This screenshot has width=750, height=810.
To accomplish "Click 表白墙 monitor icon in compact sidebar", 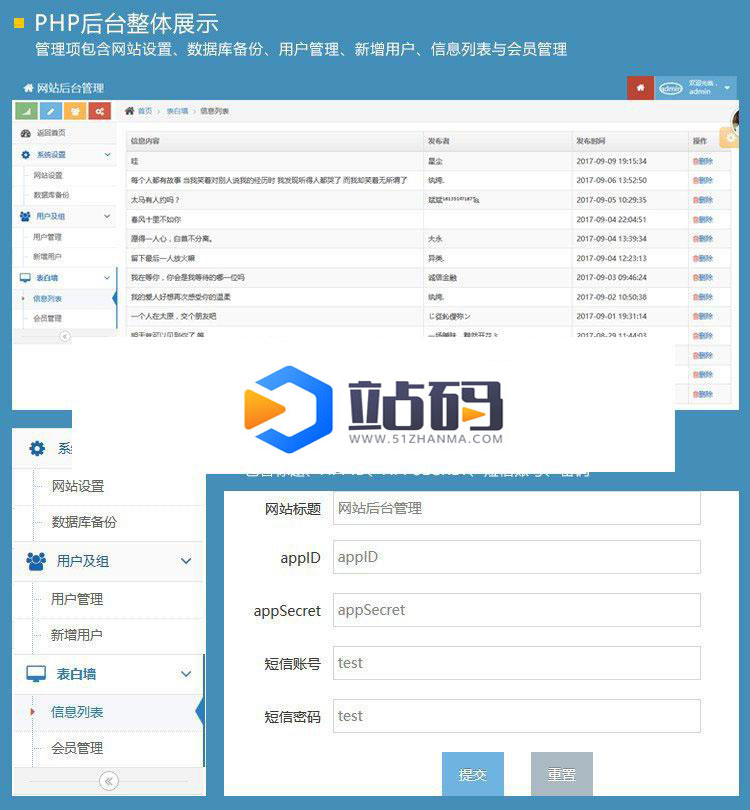I will click(25, 277).
